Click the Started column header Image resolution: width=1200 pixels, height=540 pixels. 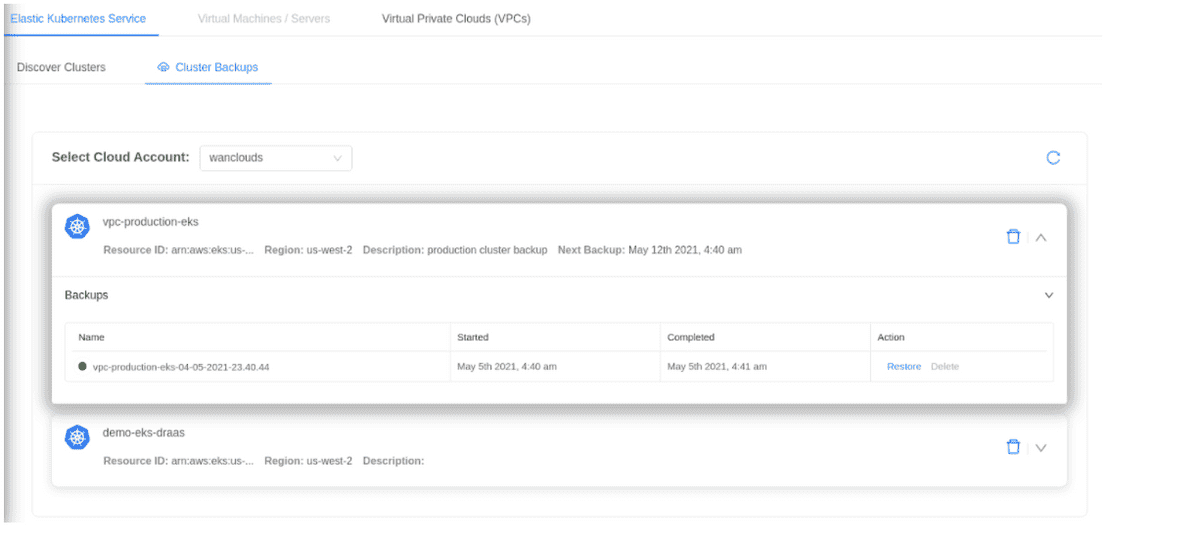tap(473, 338)
